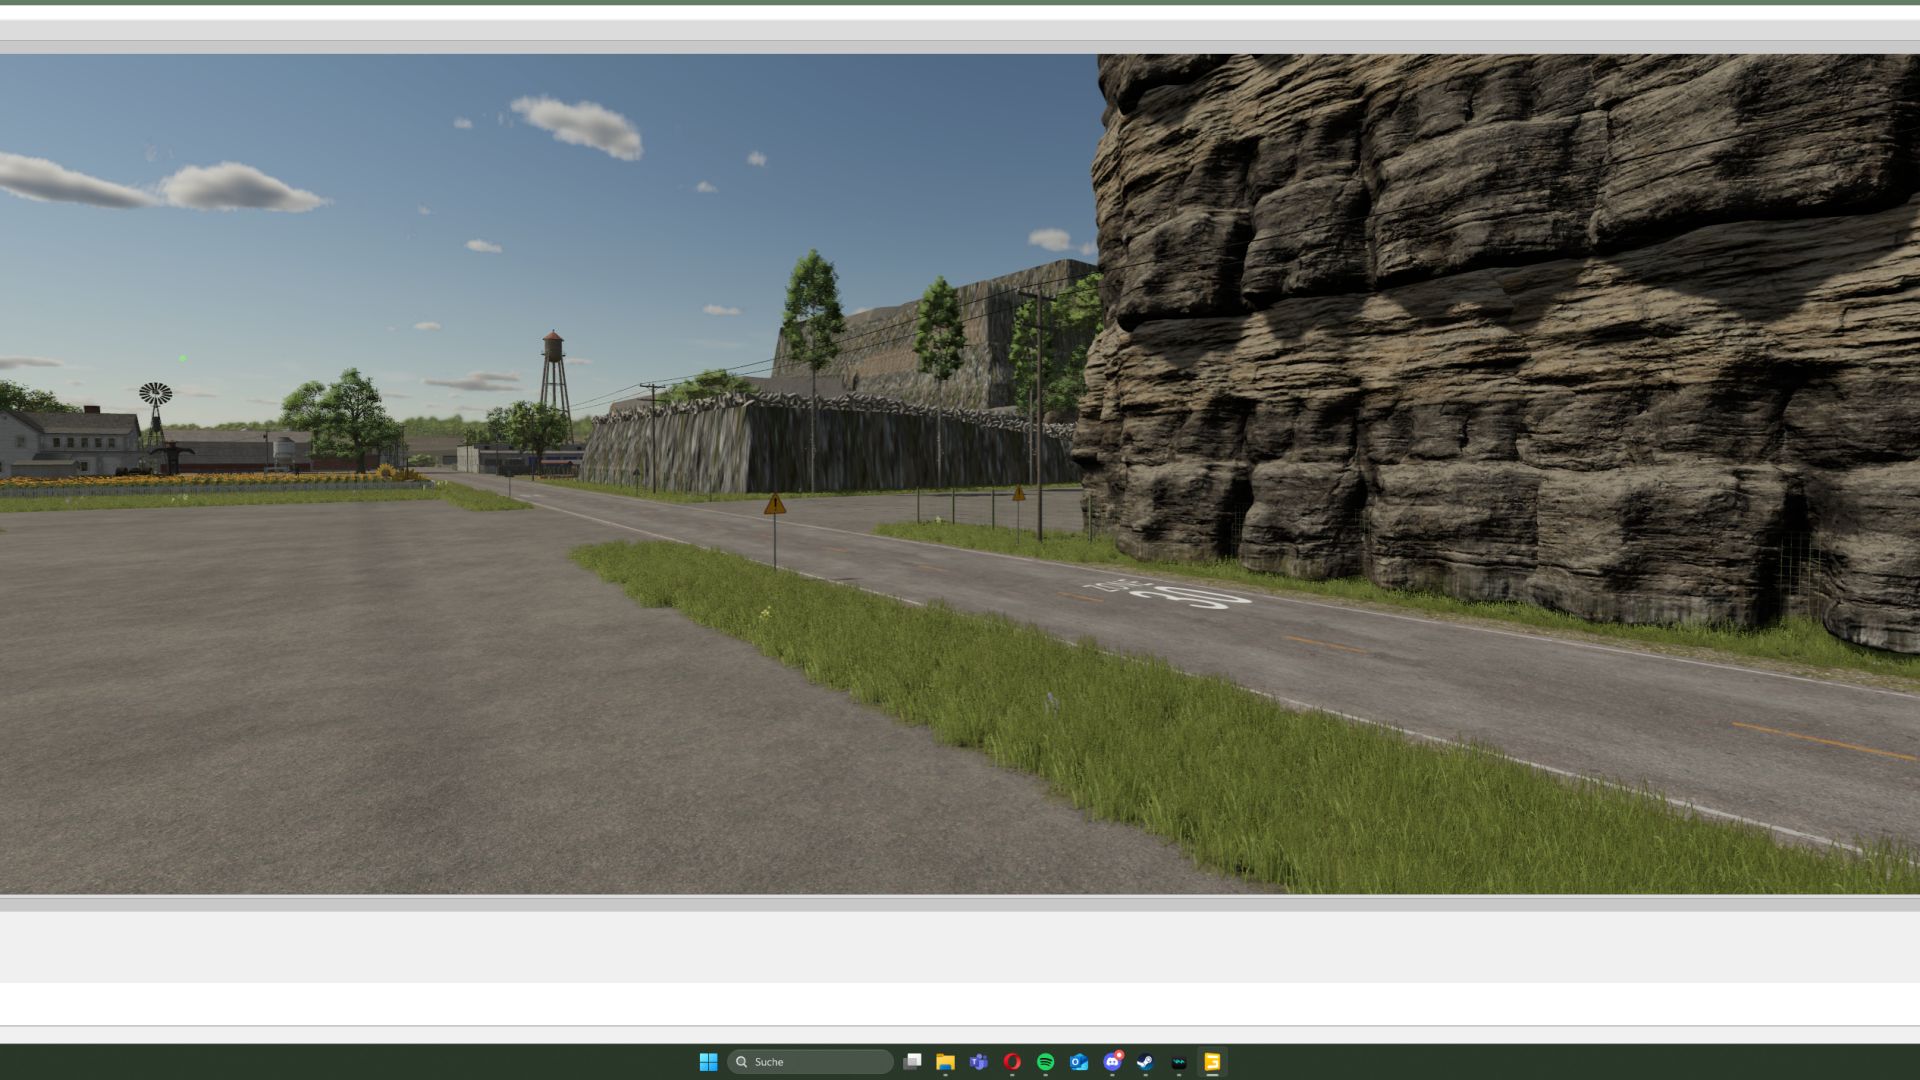Click the yellow warning sign by the road
The image size is (1920, 1080).
(x=774, y=506)
